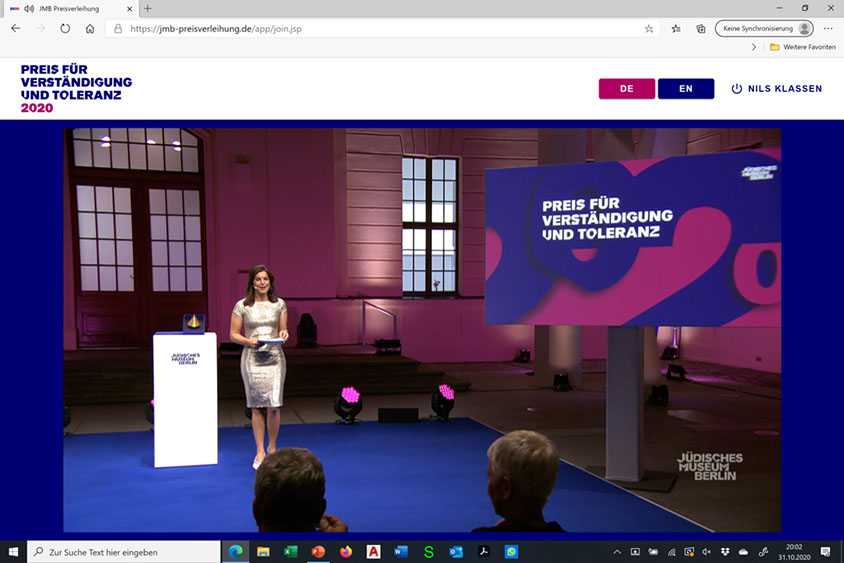The image size is (844, 563).
Task: Switch language to DE
Action: click(x=626, y=89)
